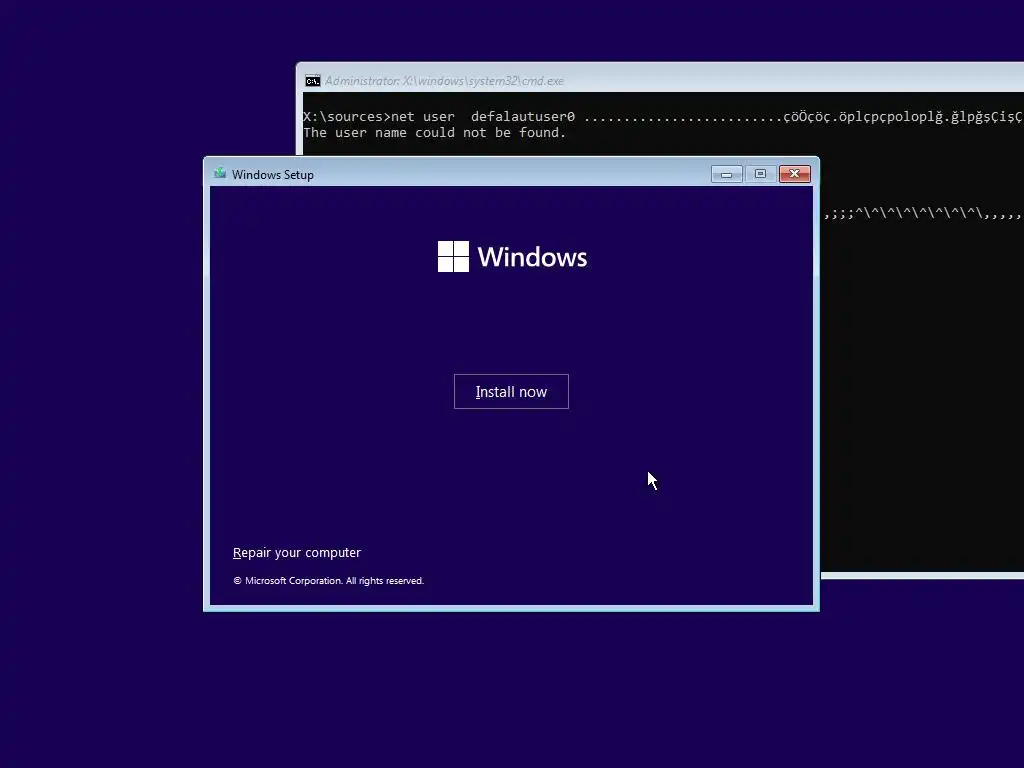Viewport: 1024px width, 768px height.
Task: Click the Windows Setup title bar icon
Action: [x=220, y=174]
